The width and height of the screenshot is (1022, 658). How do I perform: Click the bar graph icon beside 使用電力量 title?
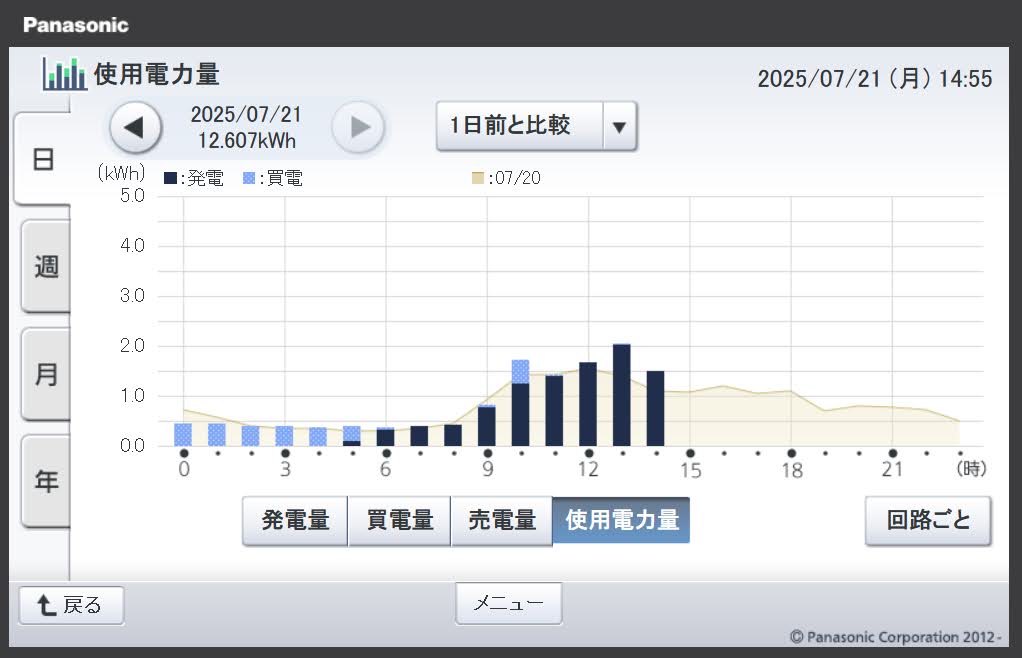64,74
